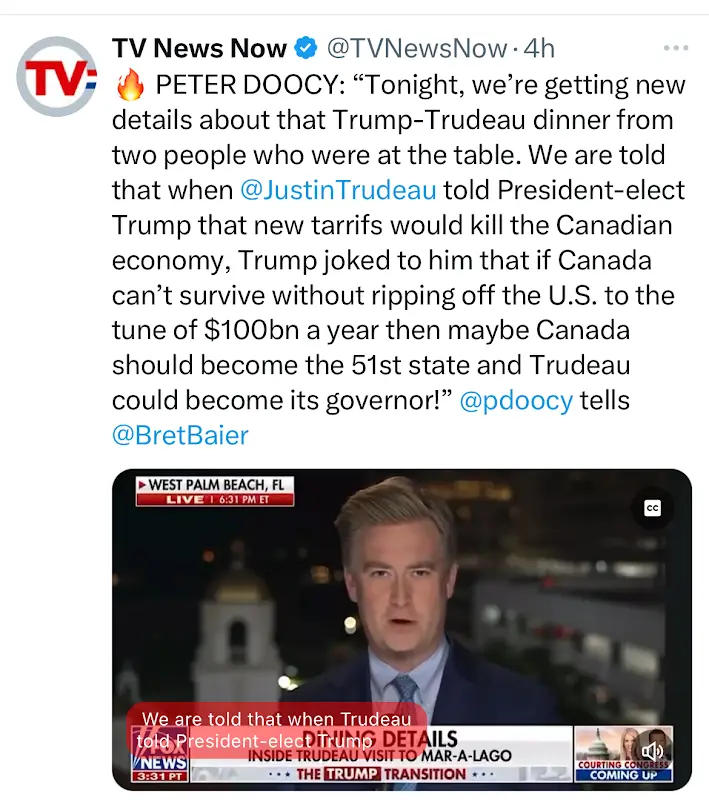Click the red subtitle caption overlay
709x800 pixels.
click(x=276, y=730)
